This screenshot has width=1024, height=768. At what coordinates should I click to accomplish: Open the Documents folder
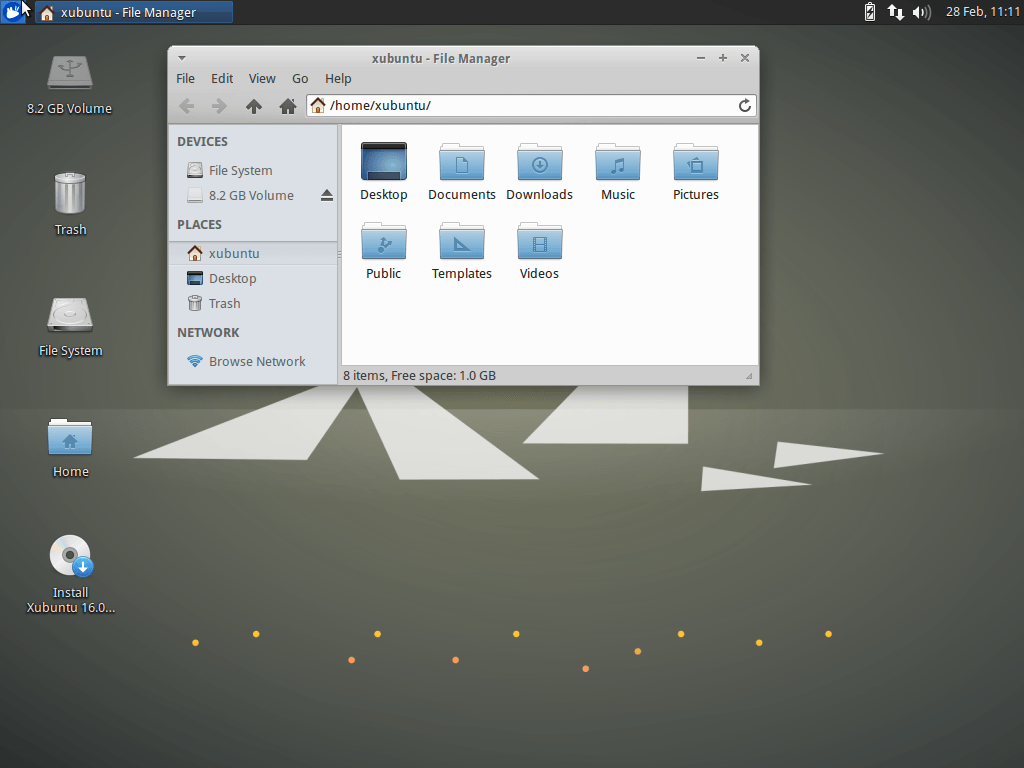click(462, 172)
